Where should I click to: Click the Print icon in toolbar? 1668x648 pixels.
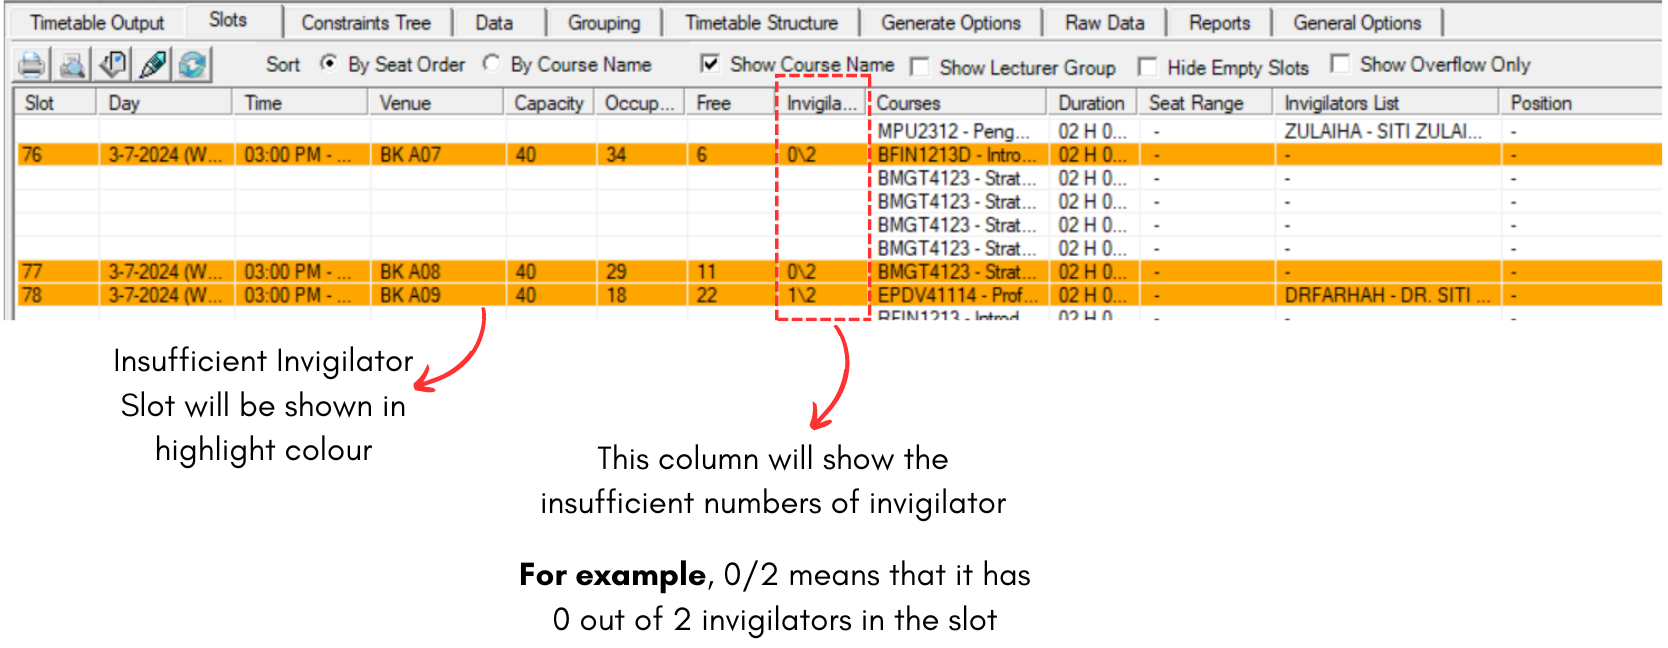32,65
